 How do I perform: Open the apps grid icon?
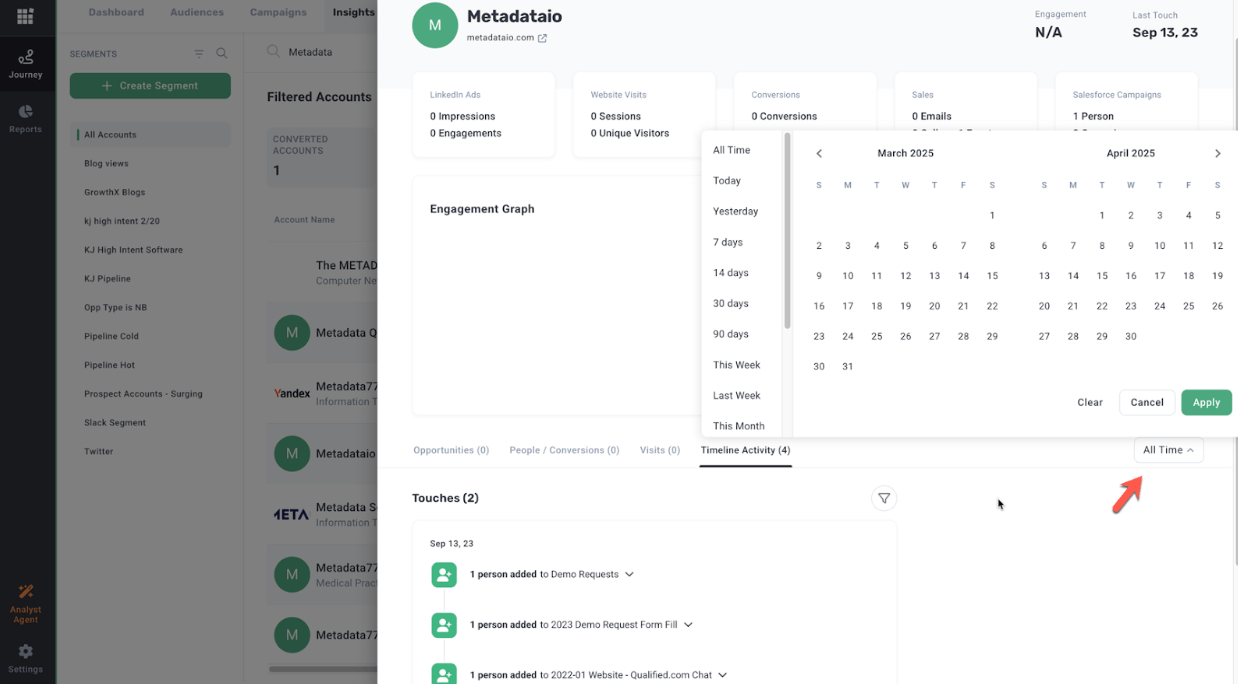tap(25, 16)
